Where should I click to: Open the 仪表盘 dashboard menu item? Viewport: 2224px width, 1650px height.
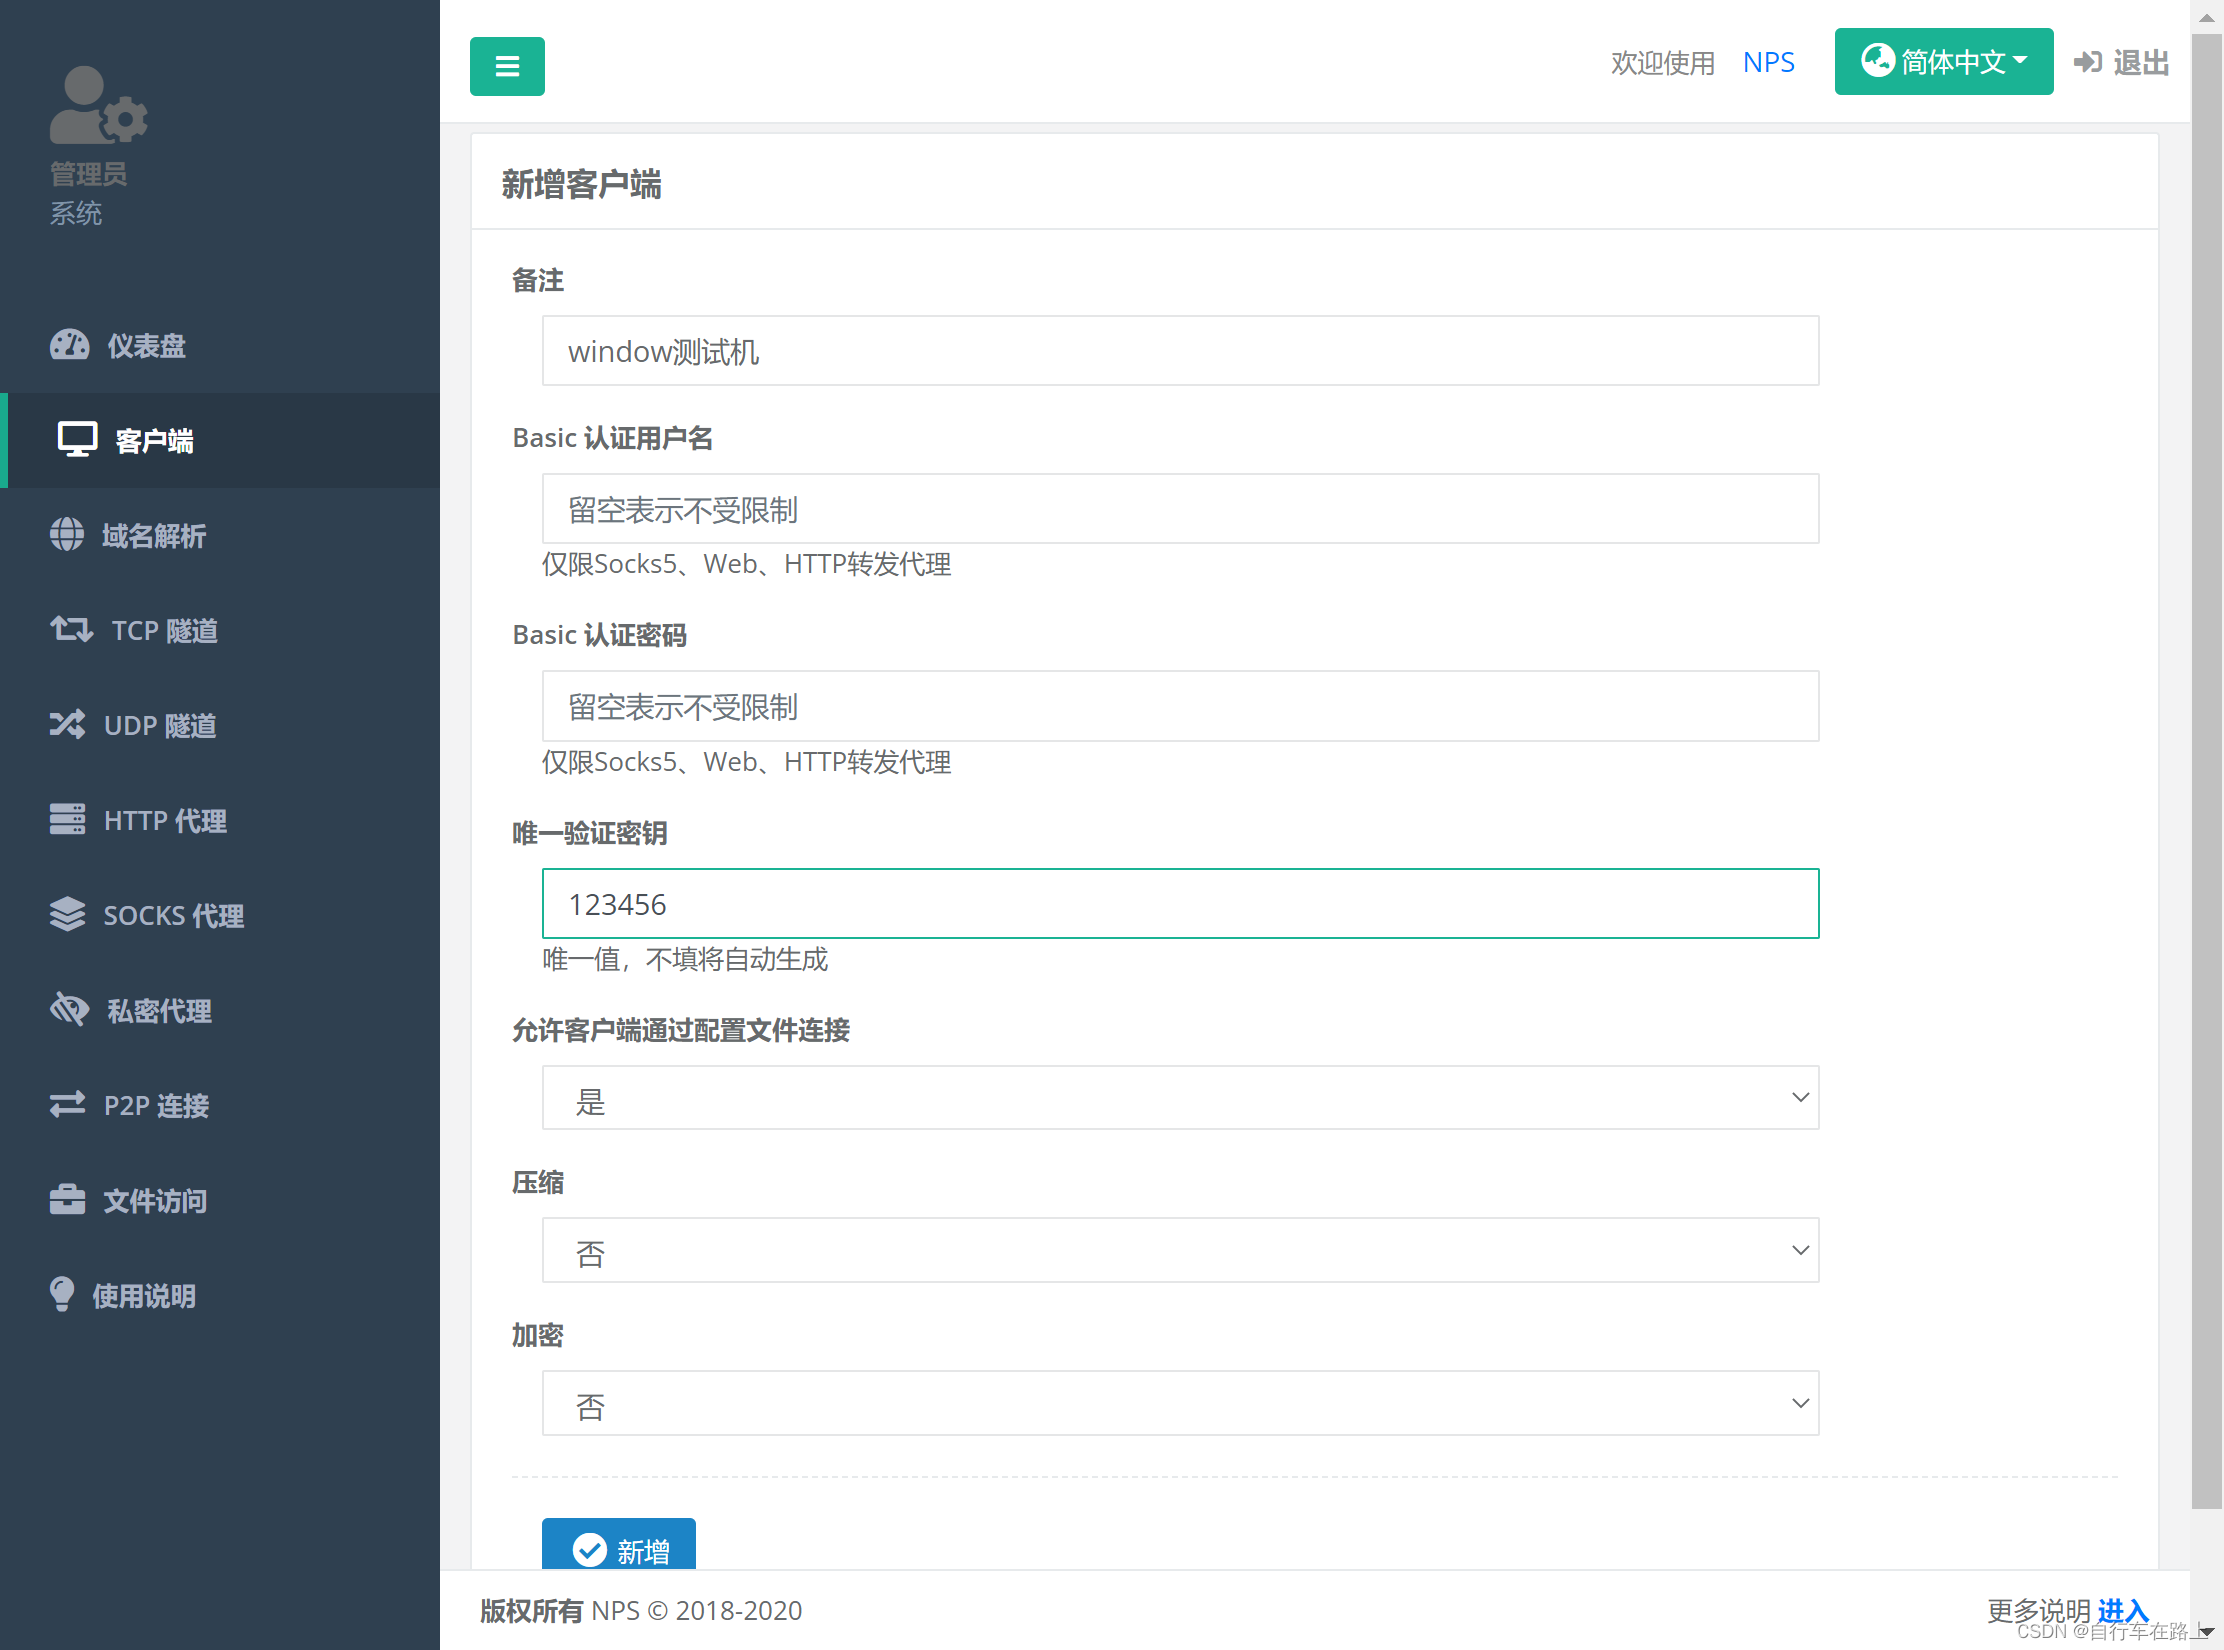(220, 345)
